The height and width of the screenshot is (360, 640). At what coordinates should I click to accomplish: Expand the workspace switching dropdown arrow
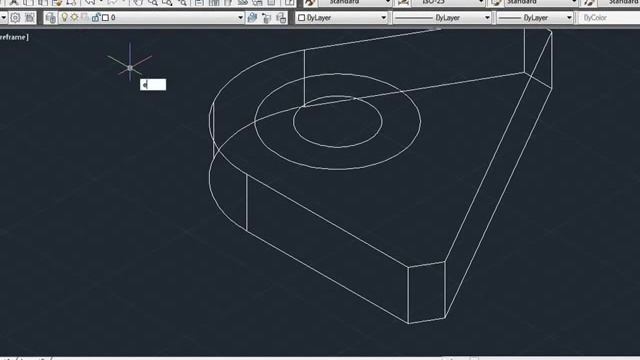pos(3,18)
